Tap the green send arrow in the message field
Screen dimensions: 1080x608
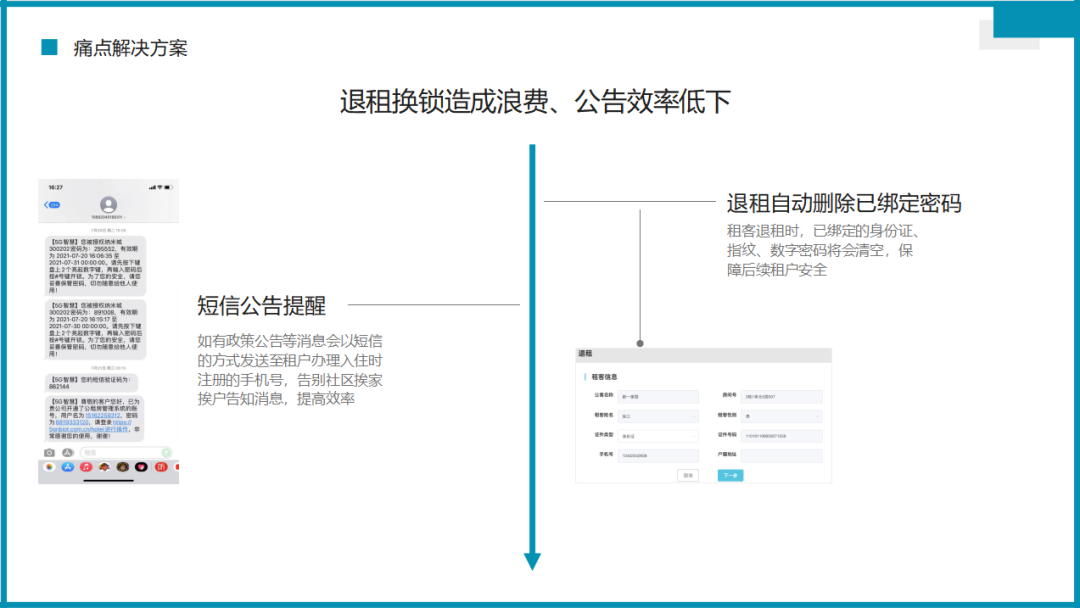165,452
